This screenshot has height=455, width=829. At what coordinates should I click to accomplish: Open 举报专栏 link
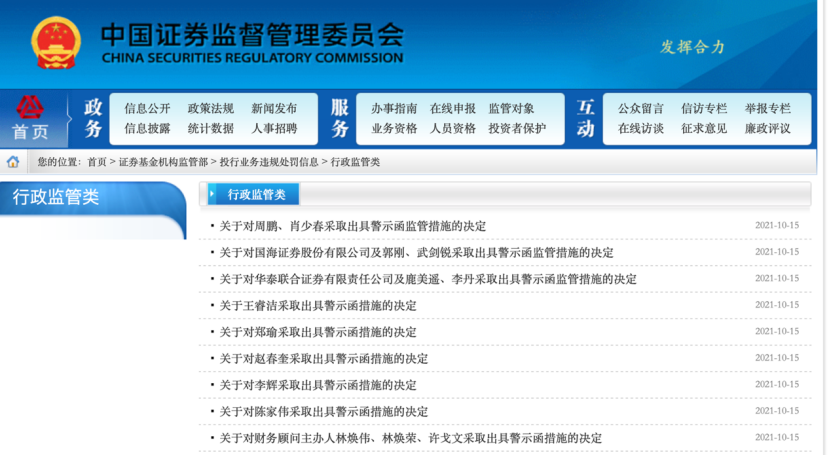tap(767, 108)
